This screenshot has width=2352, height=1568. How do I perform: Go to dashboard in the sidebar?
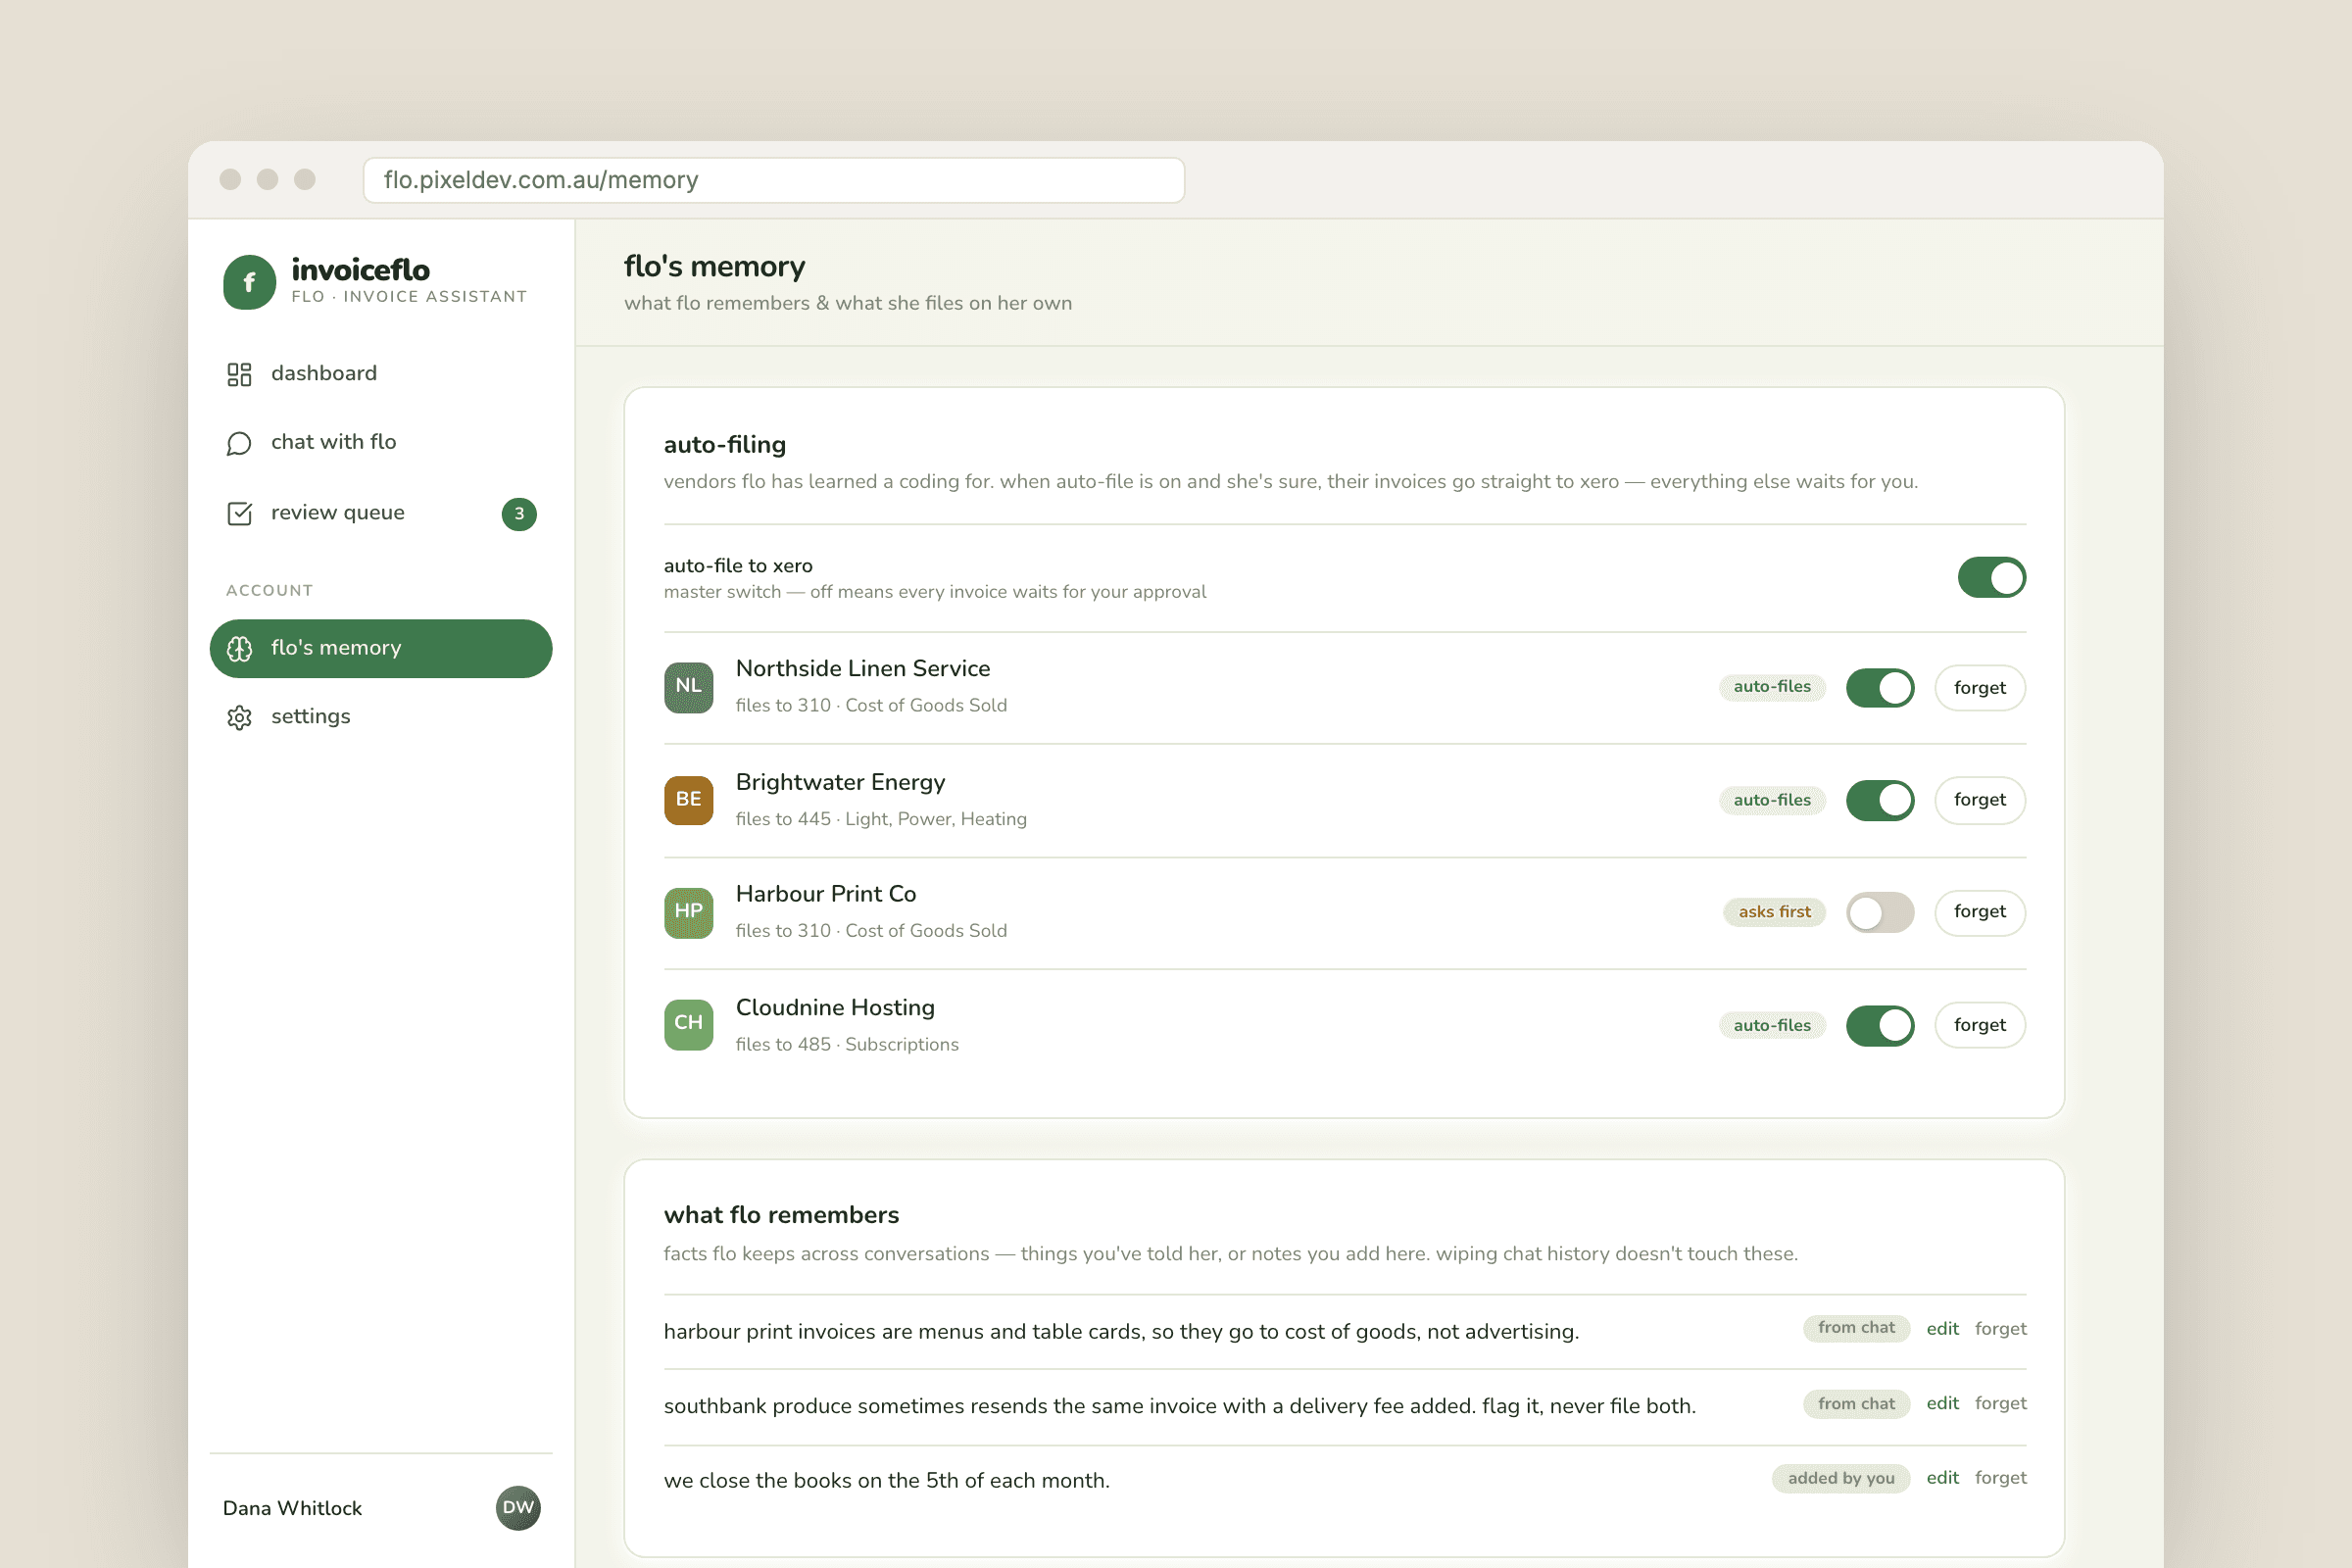[381, 374]
